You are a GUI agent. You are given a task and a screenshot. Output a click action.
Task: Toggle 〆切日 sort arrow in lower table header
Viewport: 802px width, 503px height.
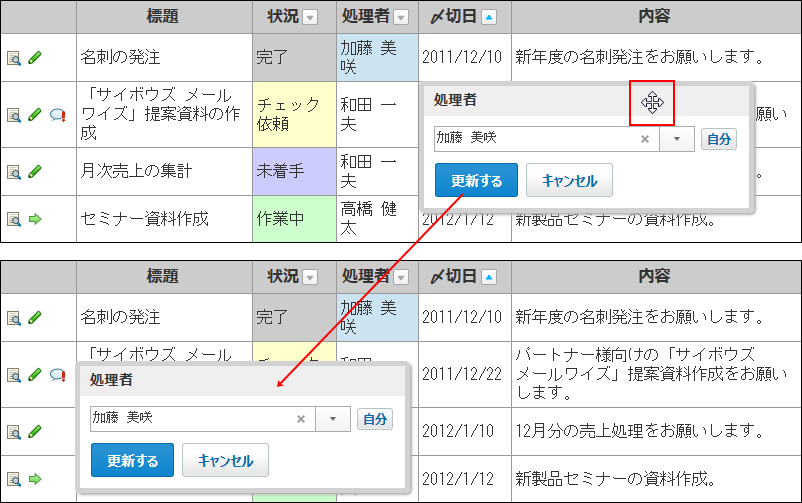489,277
